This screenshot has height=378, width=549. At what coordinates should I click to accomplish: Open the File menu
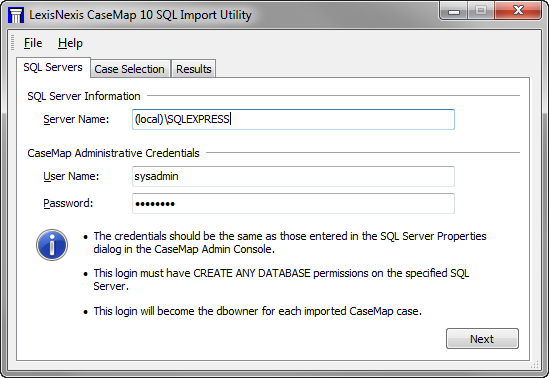(33, 43)
